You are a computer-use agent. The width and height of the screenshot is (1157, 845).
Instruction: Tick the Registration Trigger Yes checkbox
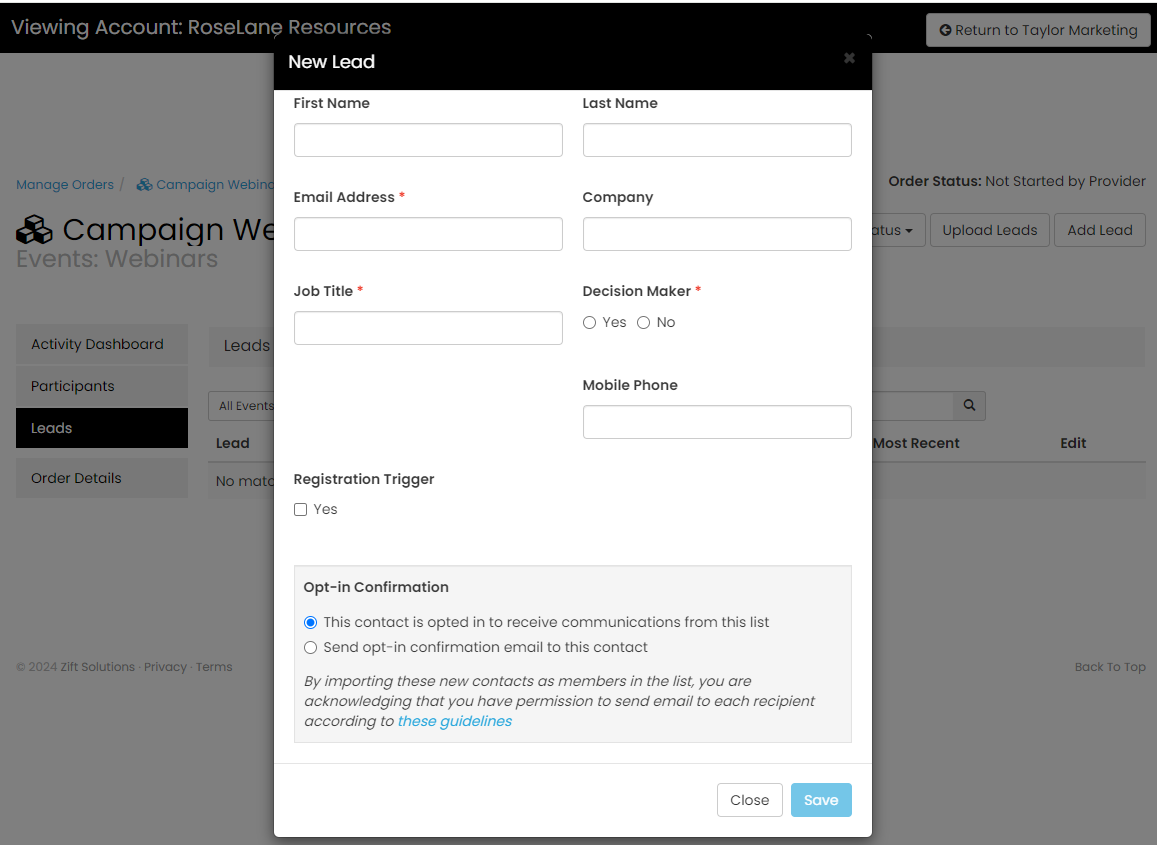(x=300, y=509)
